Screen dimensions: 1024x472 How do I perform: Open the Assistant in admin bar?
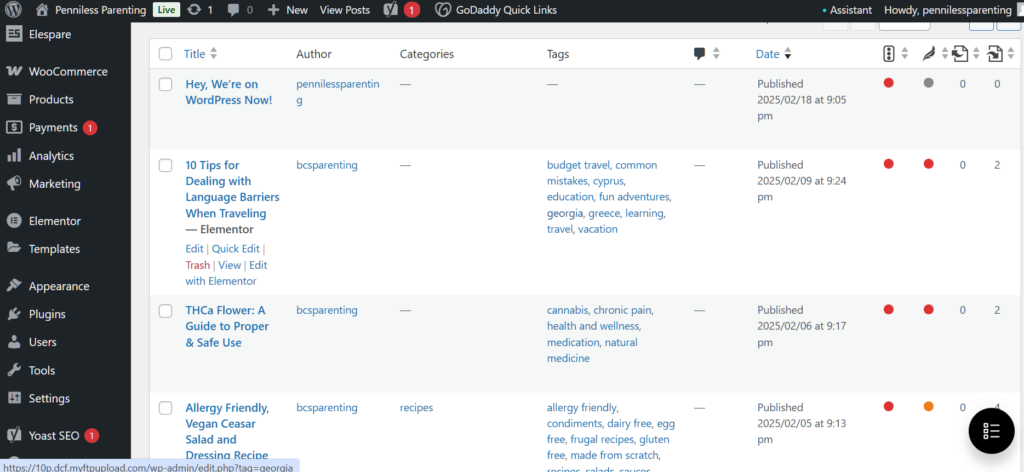coord(847,10)
